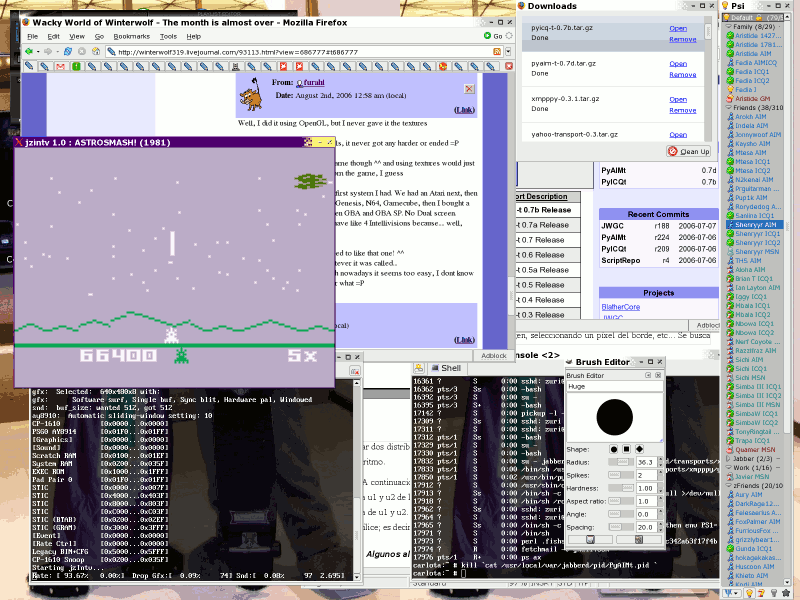Click the RSS feed icon in the address bar
Screen dimensions: 800x600
499,49
